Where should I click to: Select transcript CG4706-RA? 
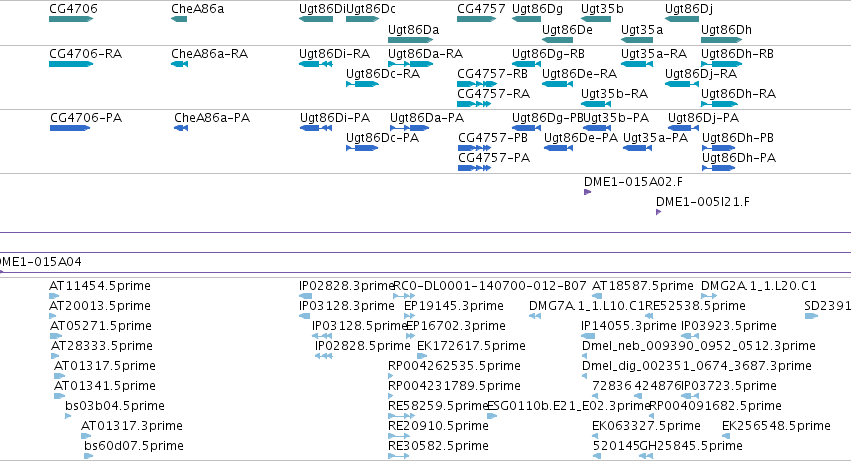[x=71, y=64]
